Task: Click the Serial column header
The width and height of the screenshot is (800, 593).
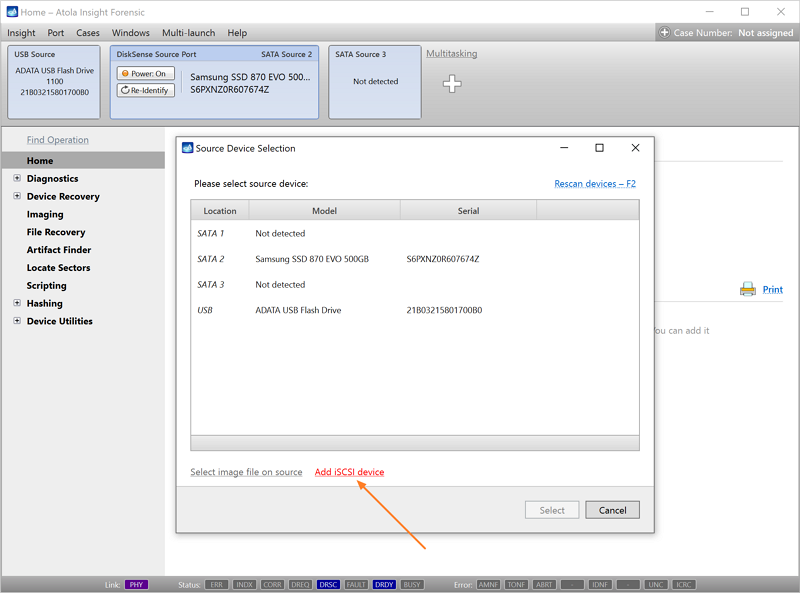Action: pyautogui.click(x=468, y=211)
